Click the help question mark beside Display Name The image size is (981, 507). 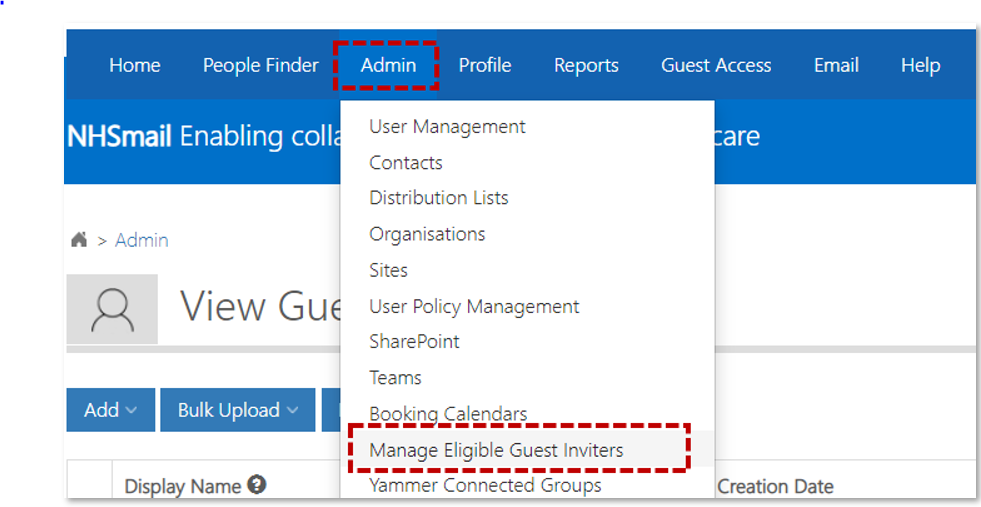tap(257, 484)
